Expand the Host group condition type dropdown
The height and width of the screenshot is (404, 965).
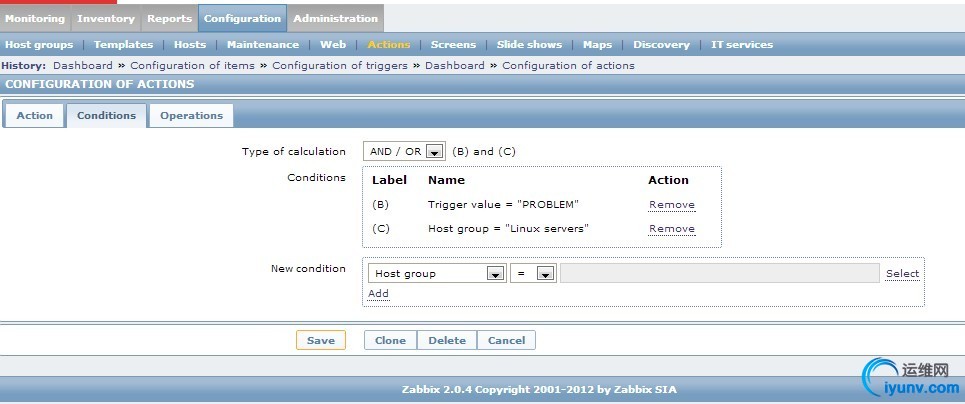tap(437, 274)
